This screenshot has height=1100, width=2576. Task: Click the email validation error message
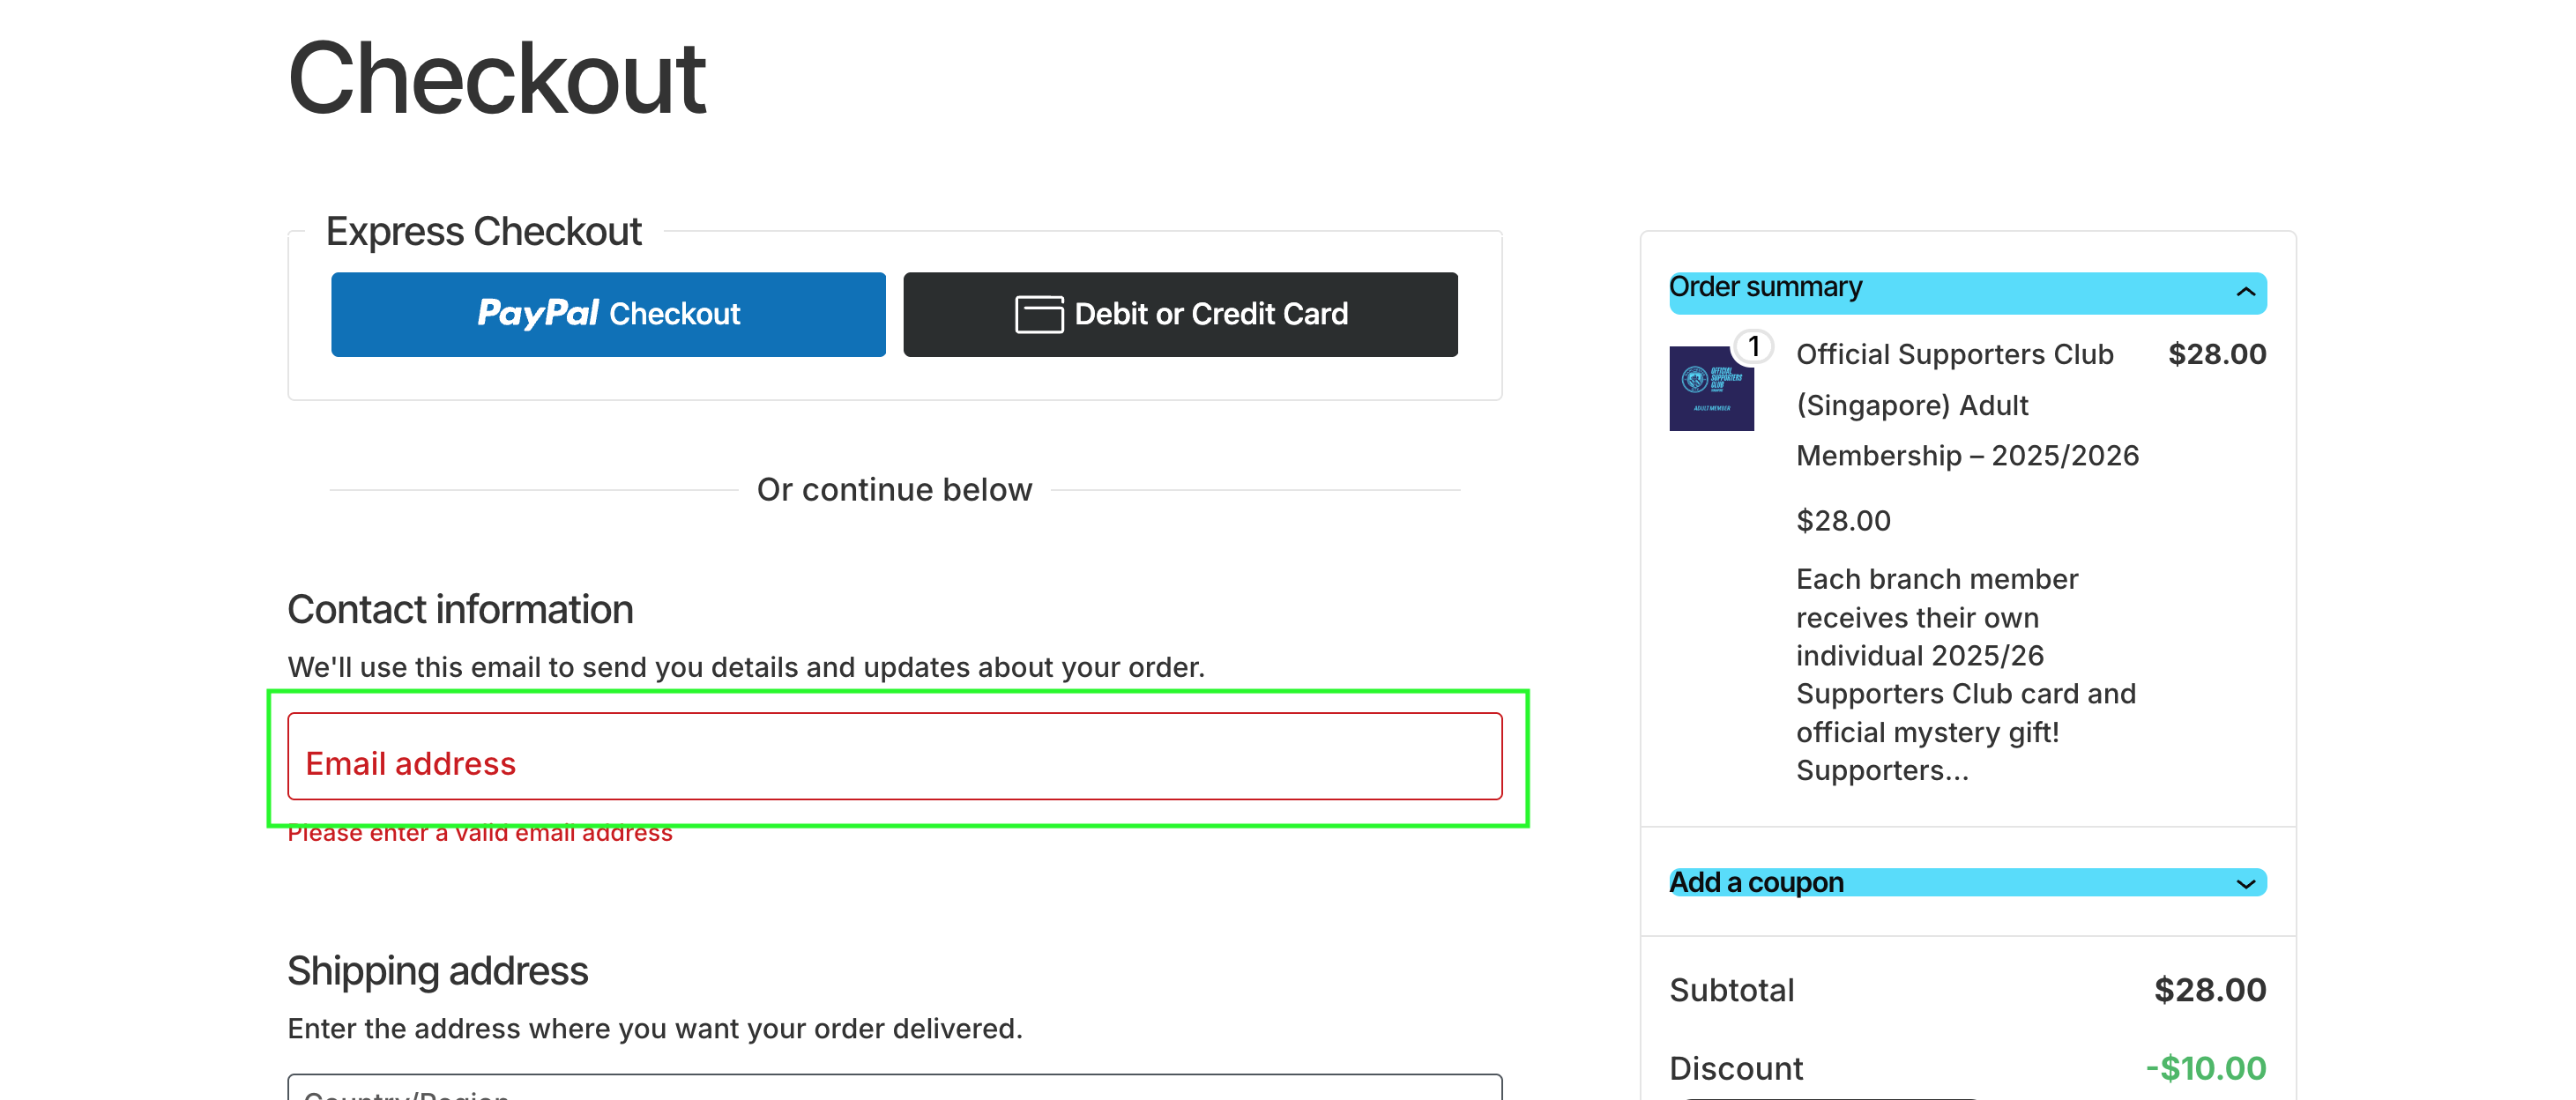(x=480, y=834)
